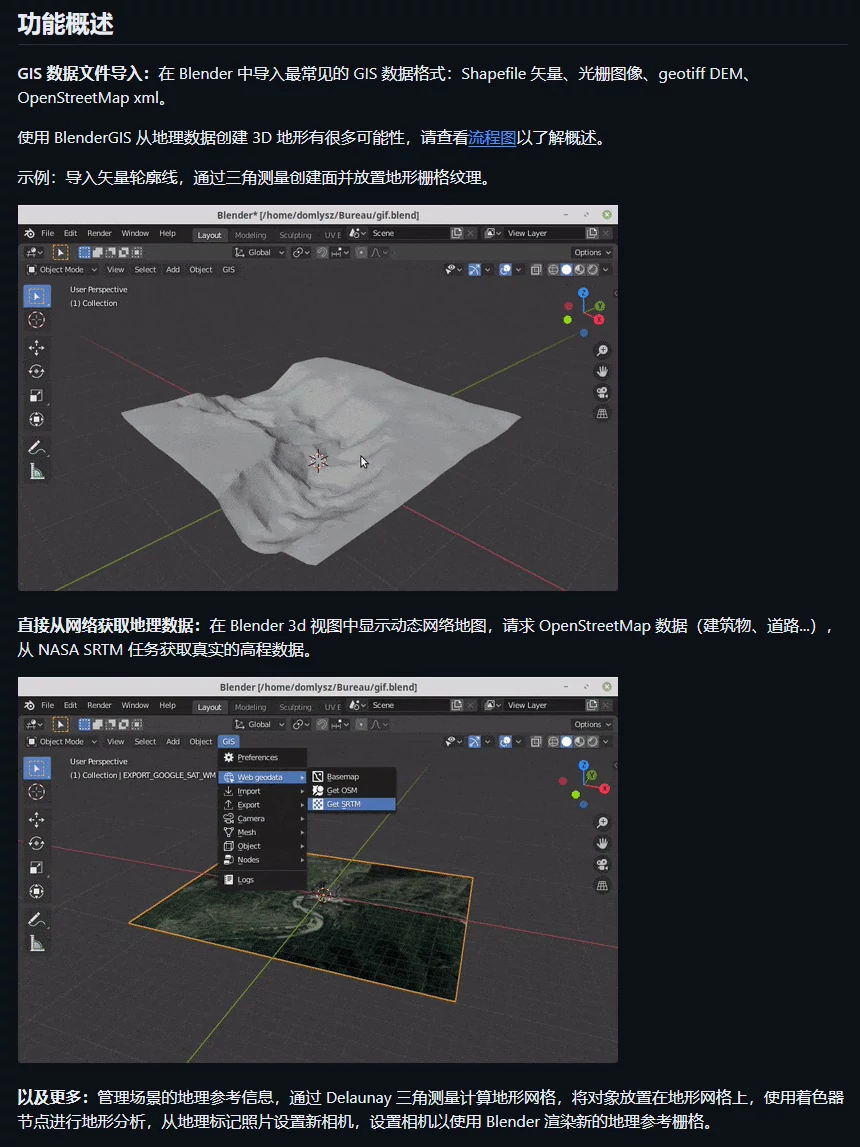860x1147 pixels.
Task: Pick the Measure tool in the upper Blender toolbar
Action: point(37,471)
